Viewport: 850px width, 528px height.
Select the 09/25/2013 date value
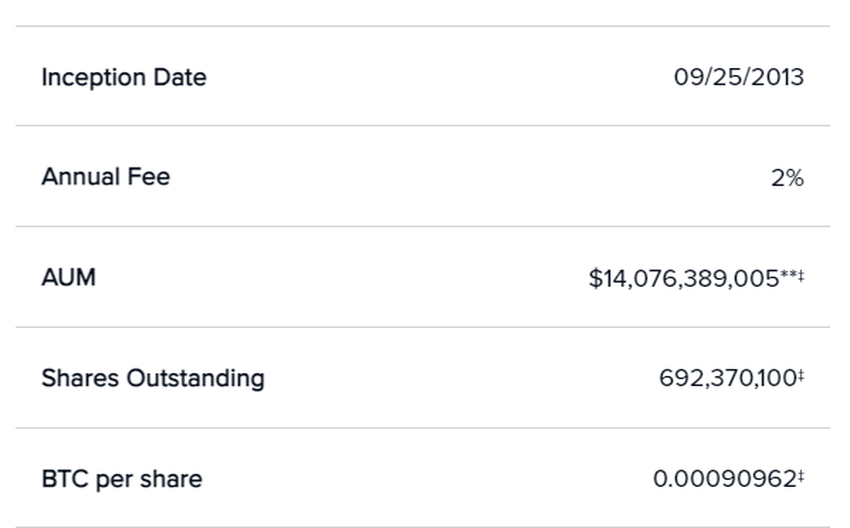[738, 77]
